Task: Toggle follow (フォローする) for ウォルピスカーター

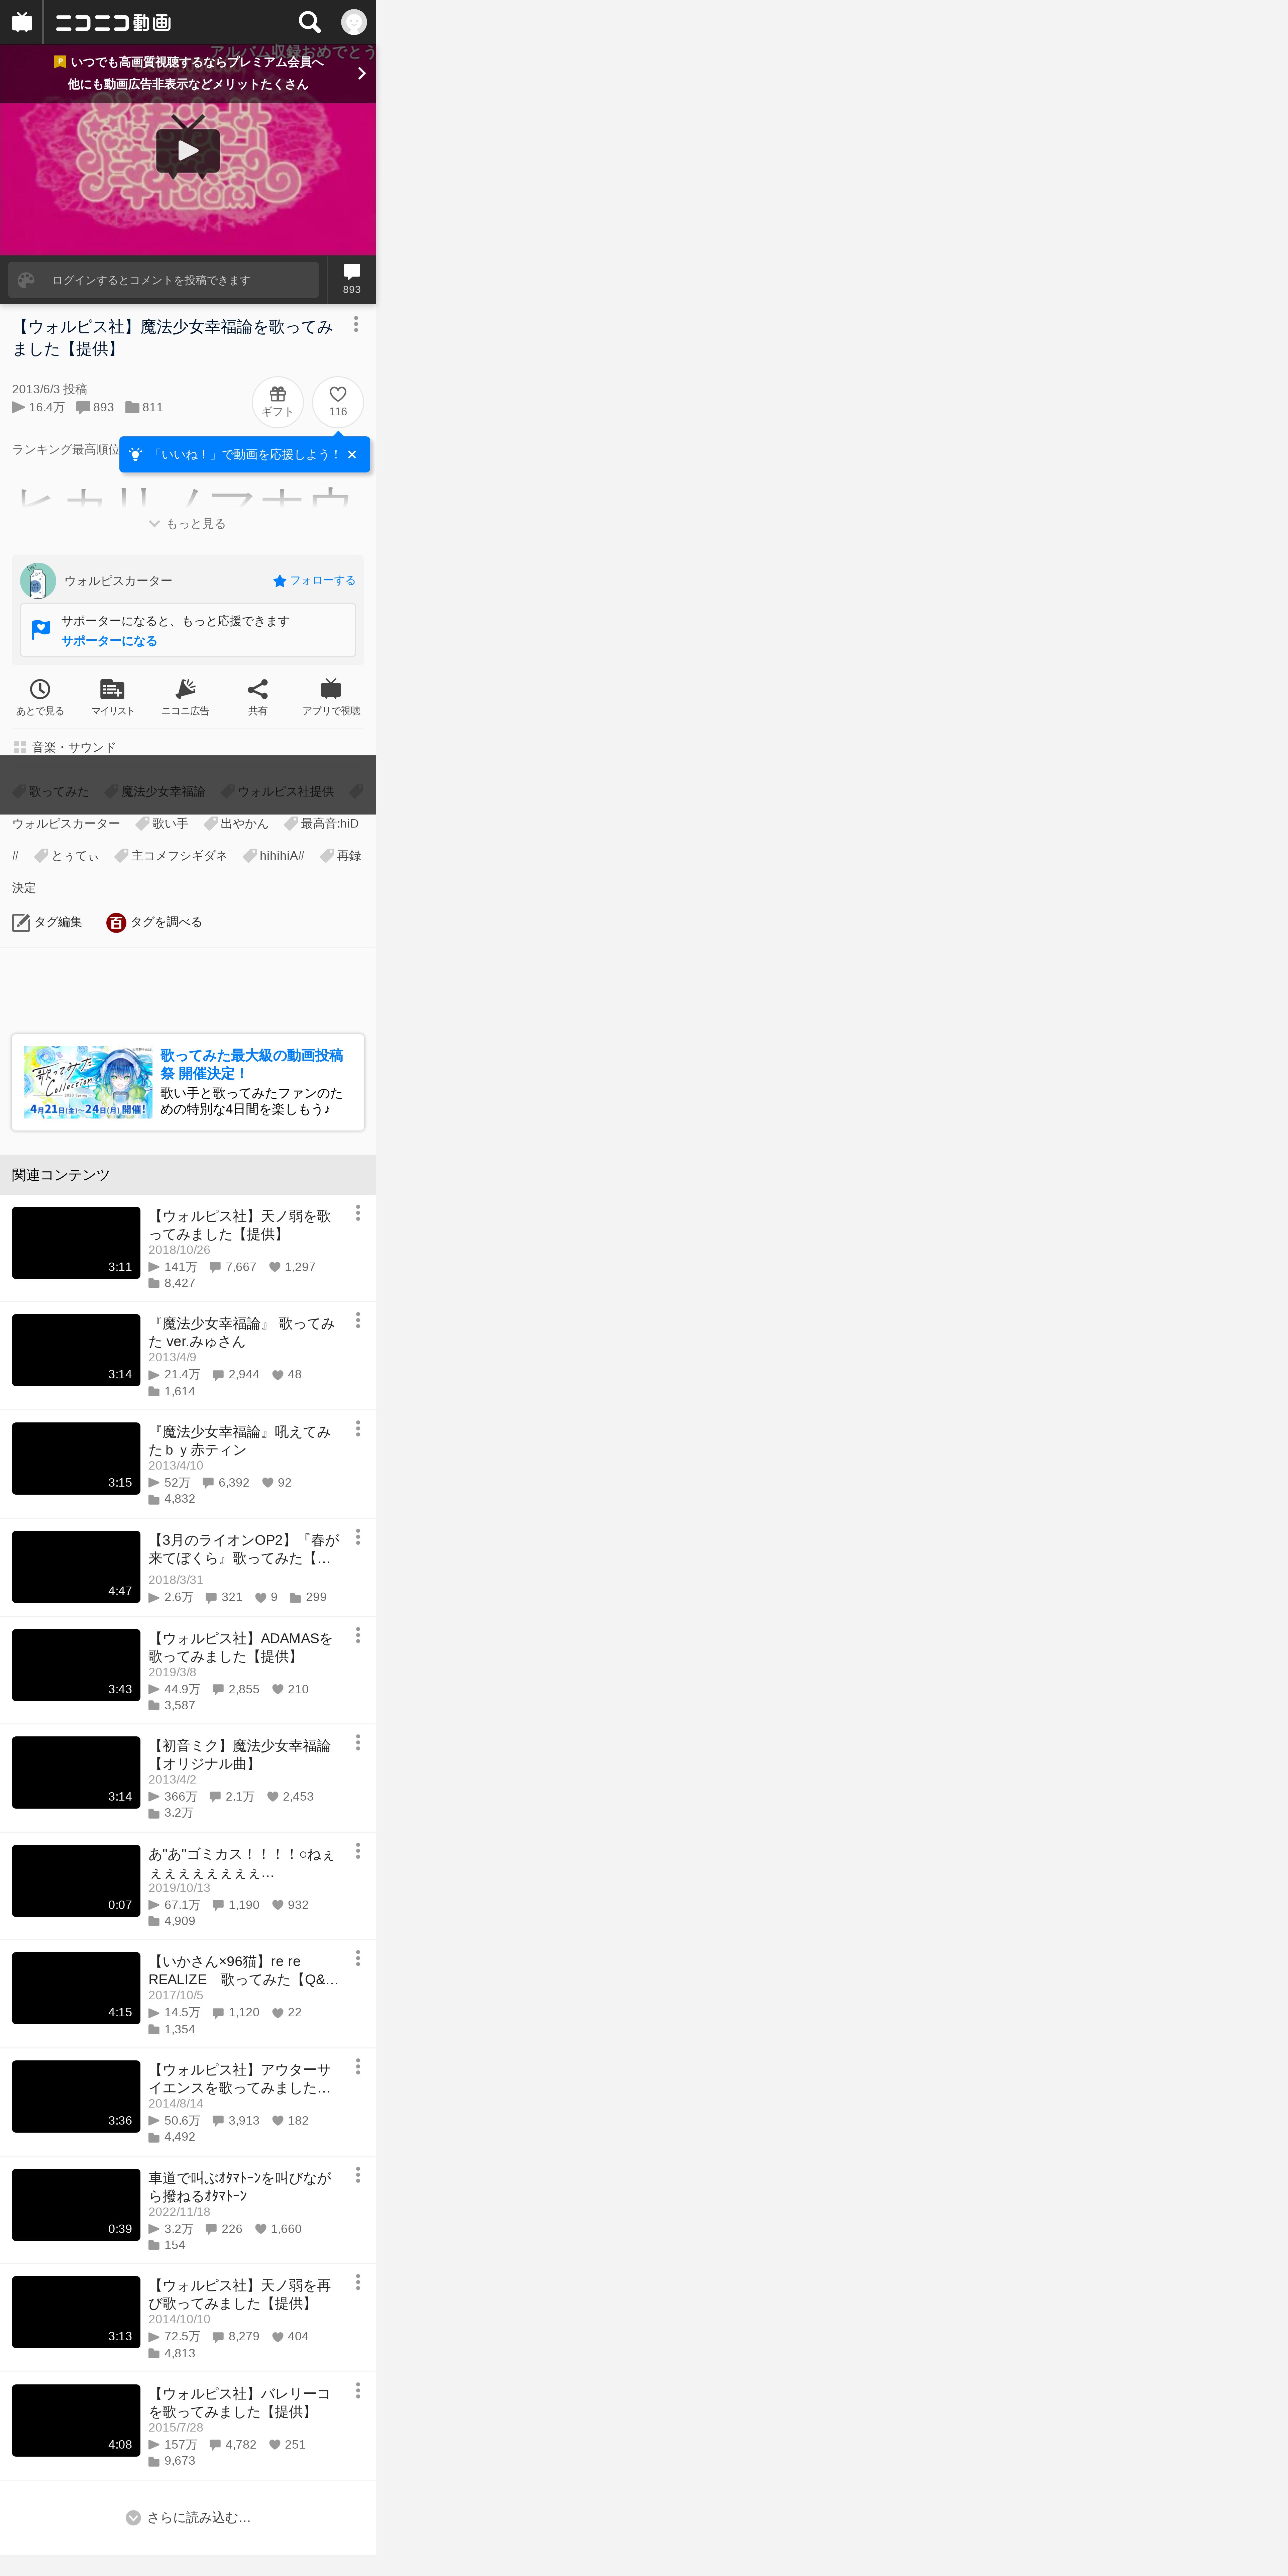Action: click(314, 581)
